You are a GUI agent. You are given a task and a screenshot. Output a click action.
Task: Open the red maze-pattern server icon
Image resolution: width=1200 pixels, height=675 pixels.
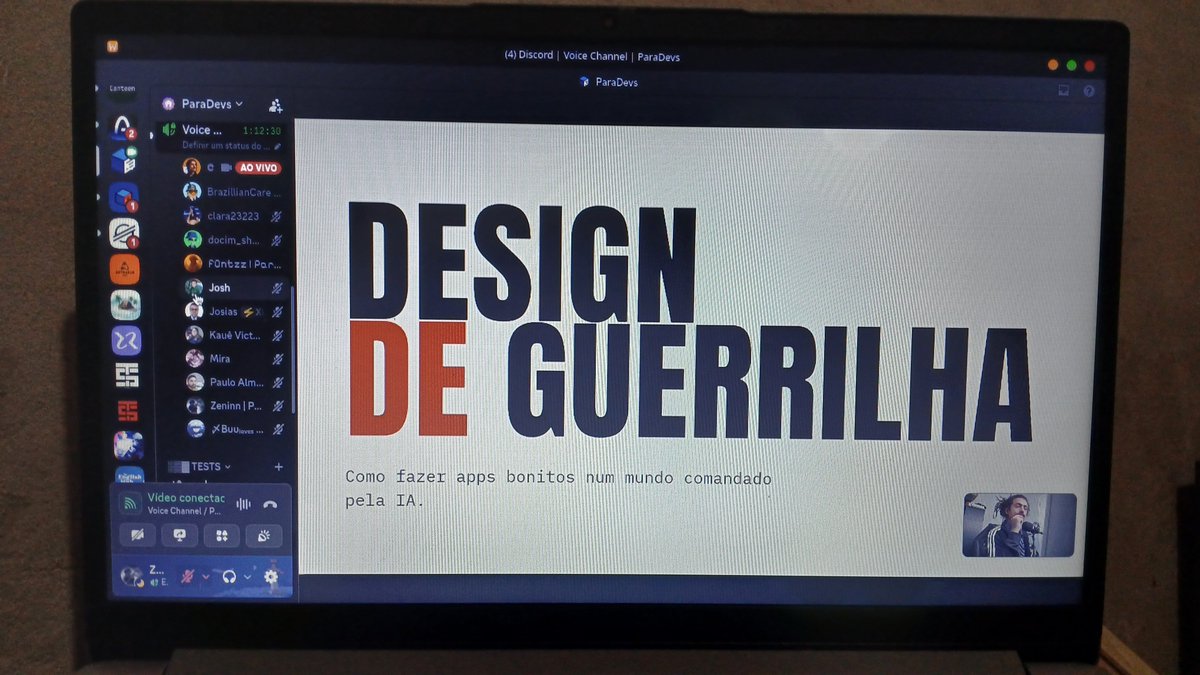[x=127, y=410]
